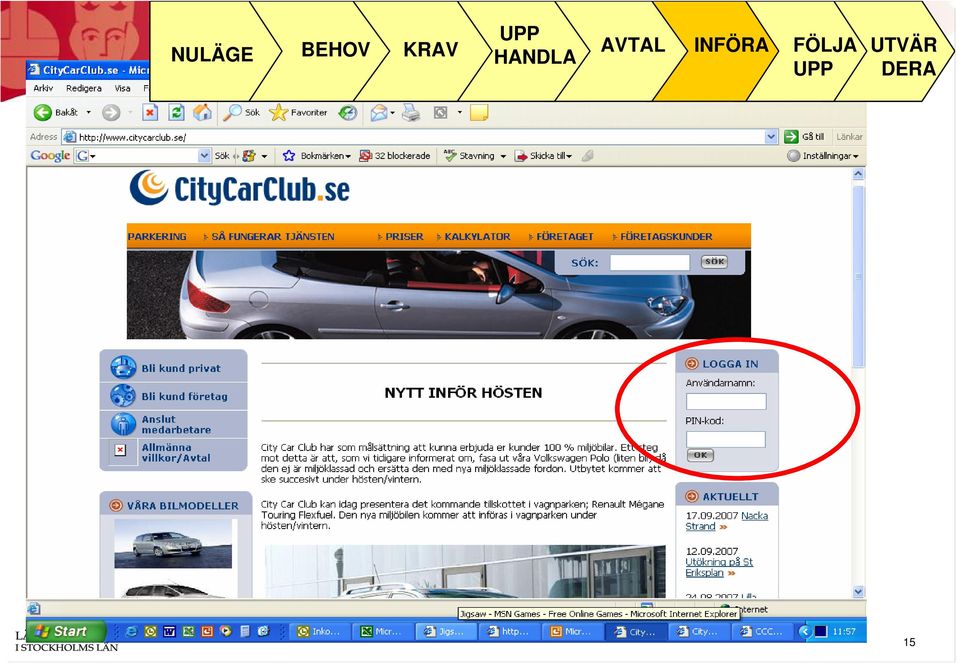Image resolution: width=959 pixels, height=663 pixels.
Task: Launch Excel from the Quick Launch bar
Action: point(188,631)
